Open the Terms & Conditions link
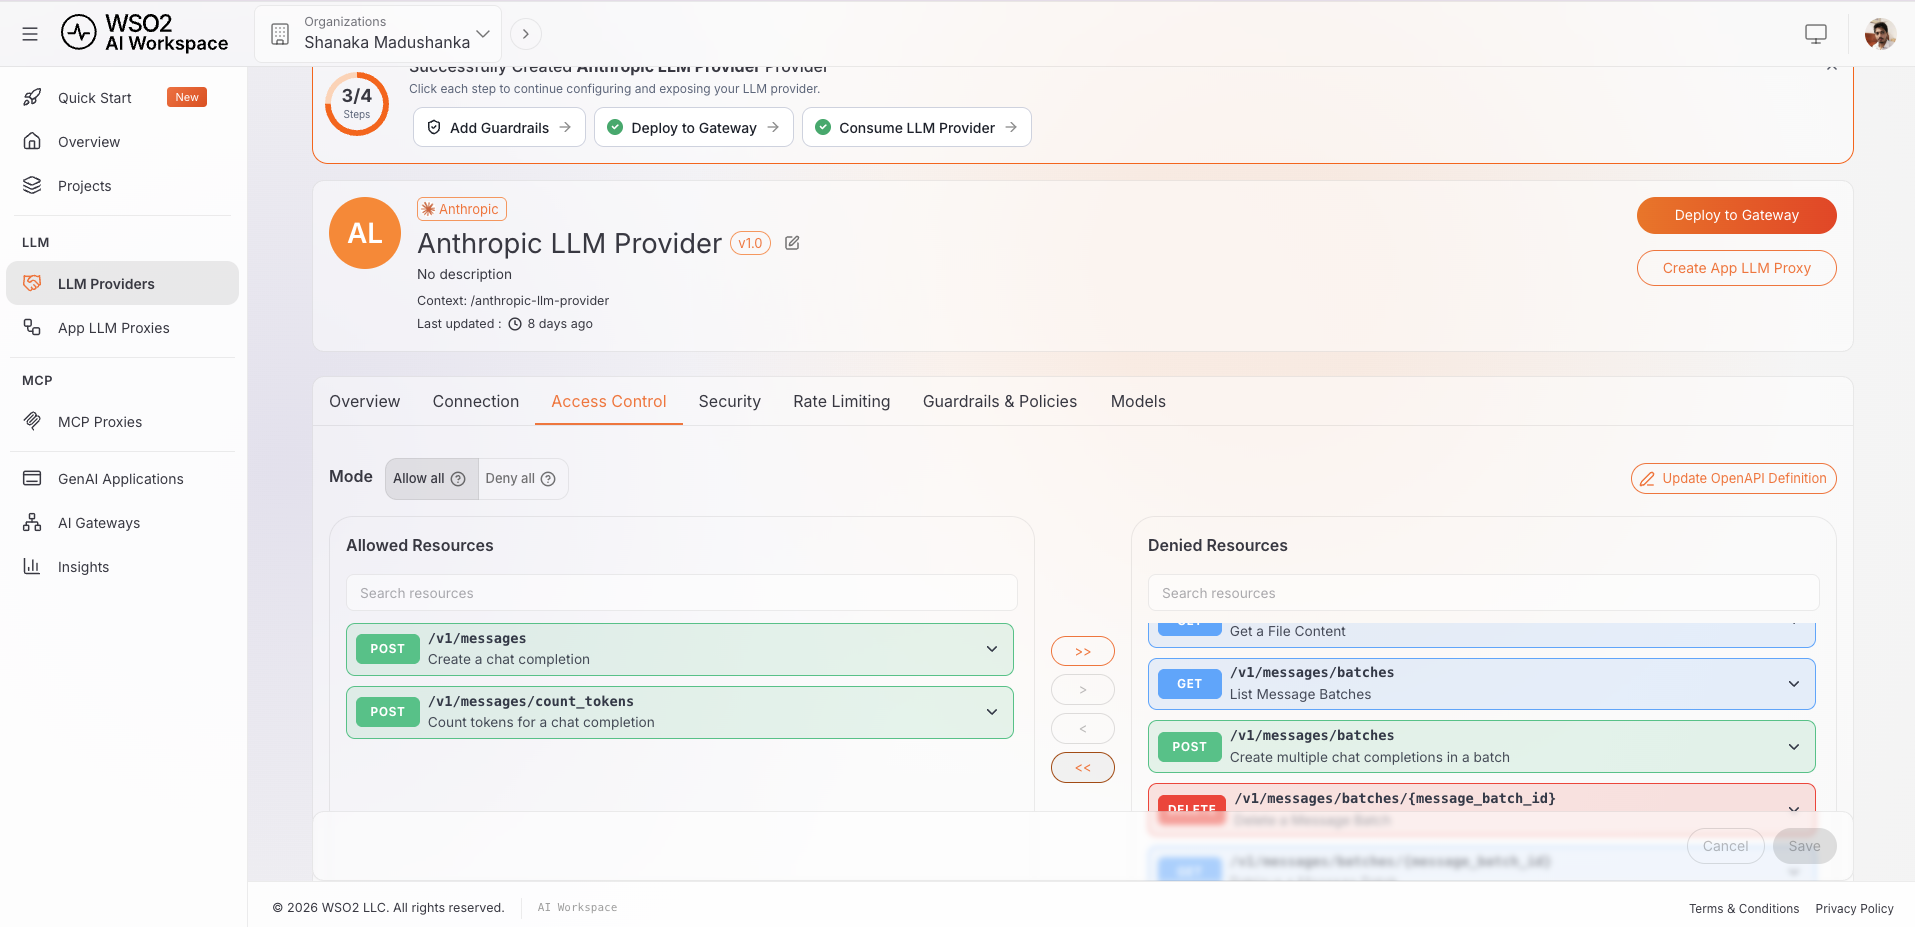This screenshot has width=1915, height=927. [1744, 909]
